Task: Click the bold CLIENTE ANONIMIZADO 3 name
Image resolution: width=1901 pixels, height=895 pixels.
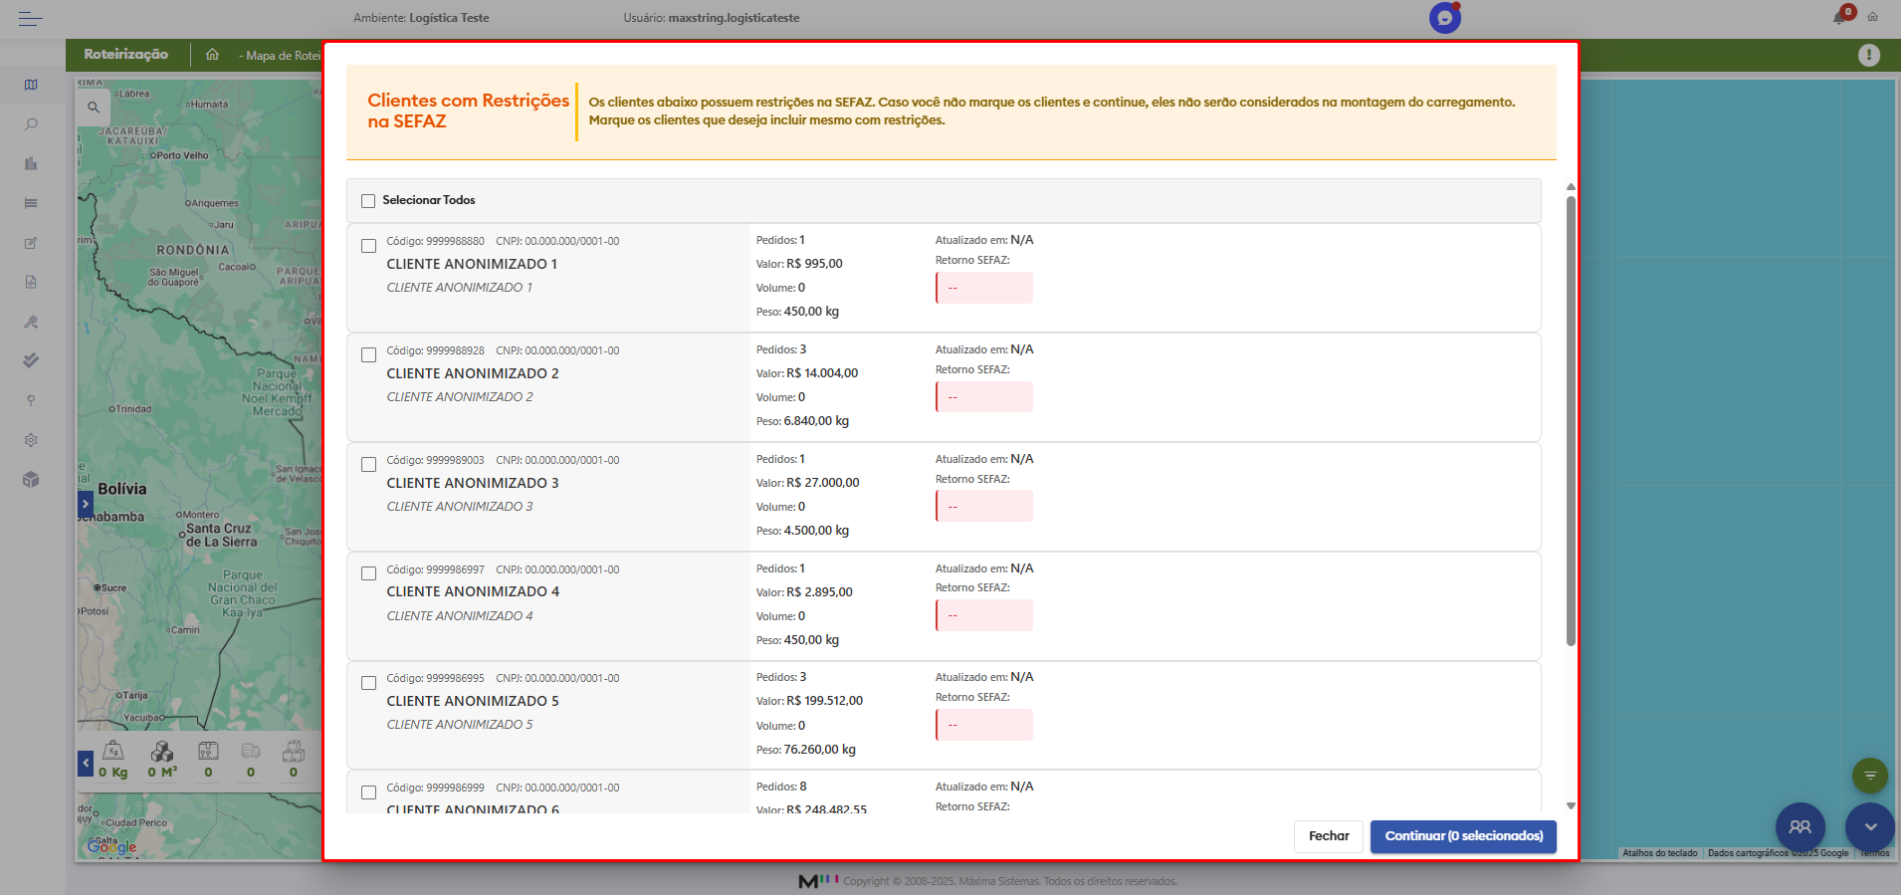Action: coord(473,483)
